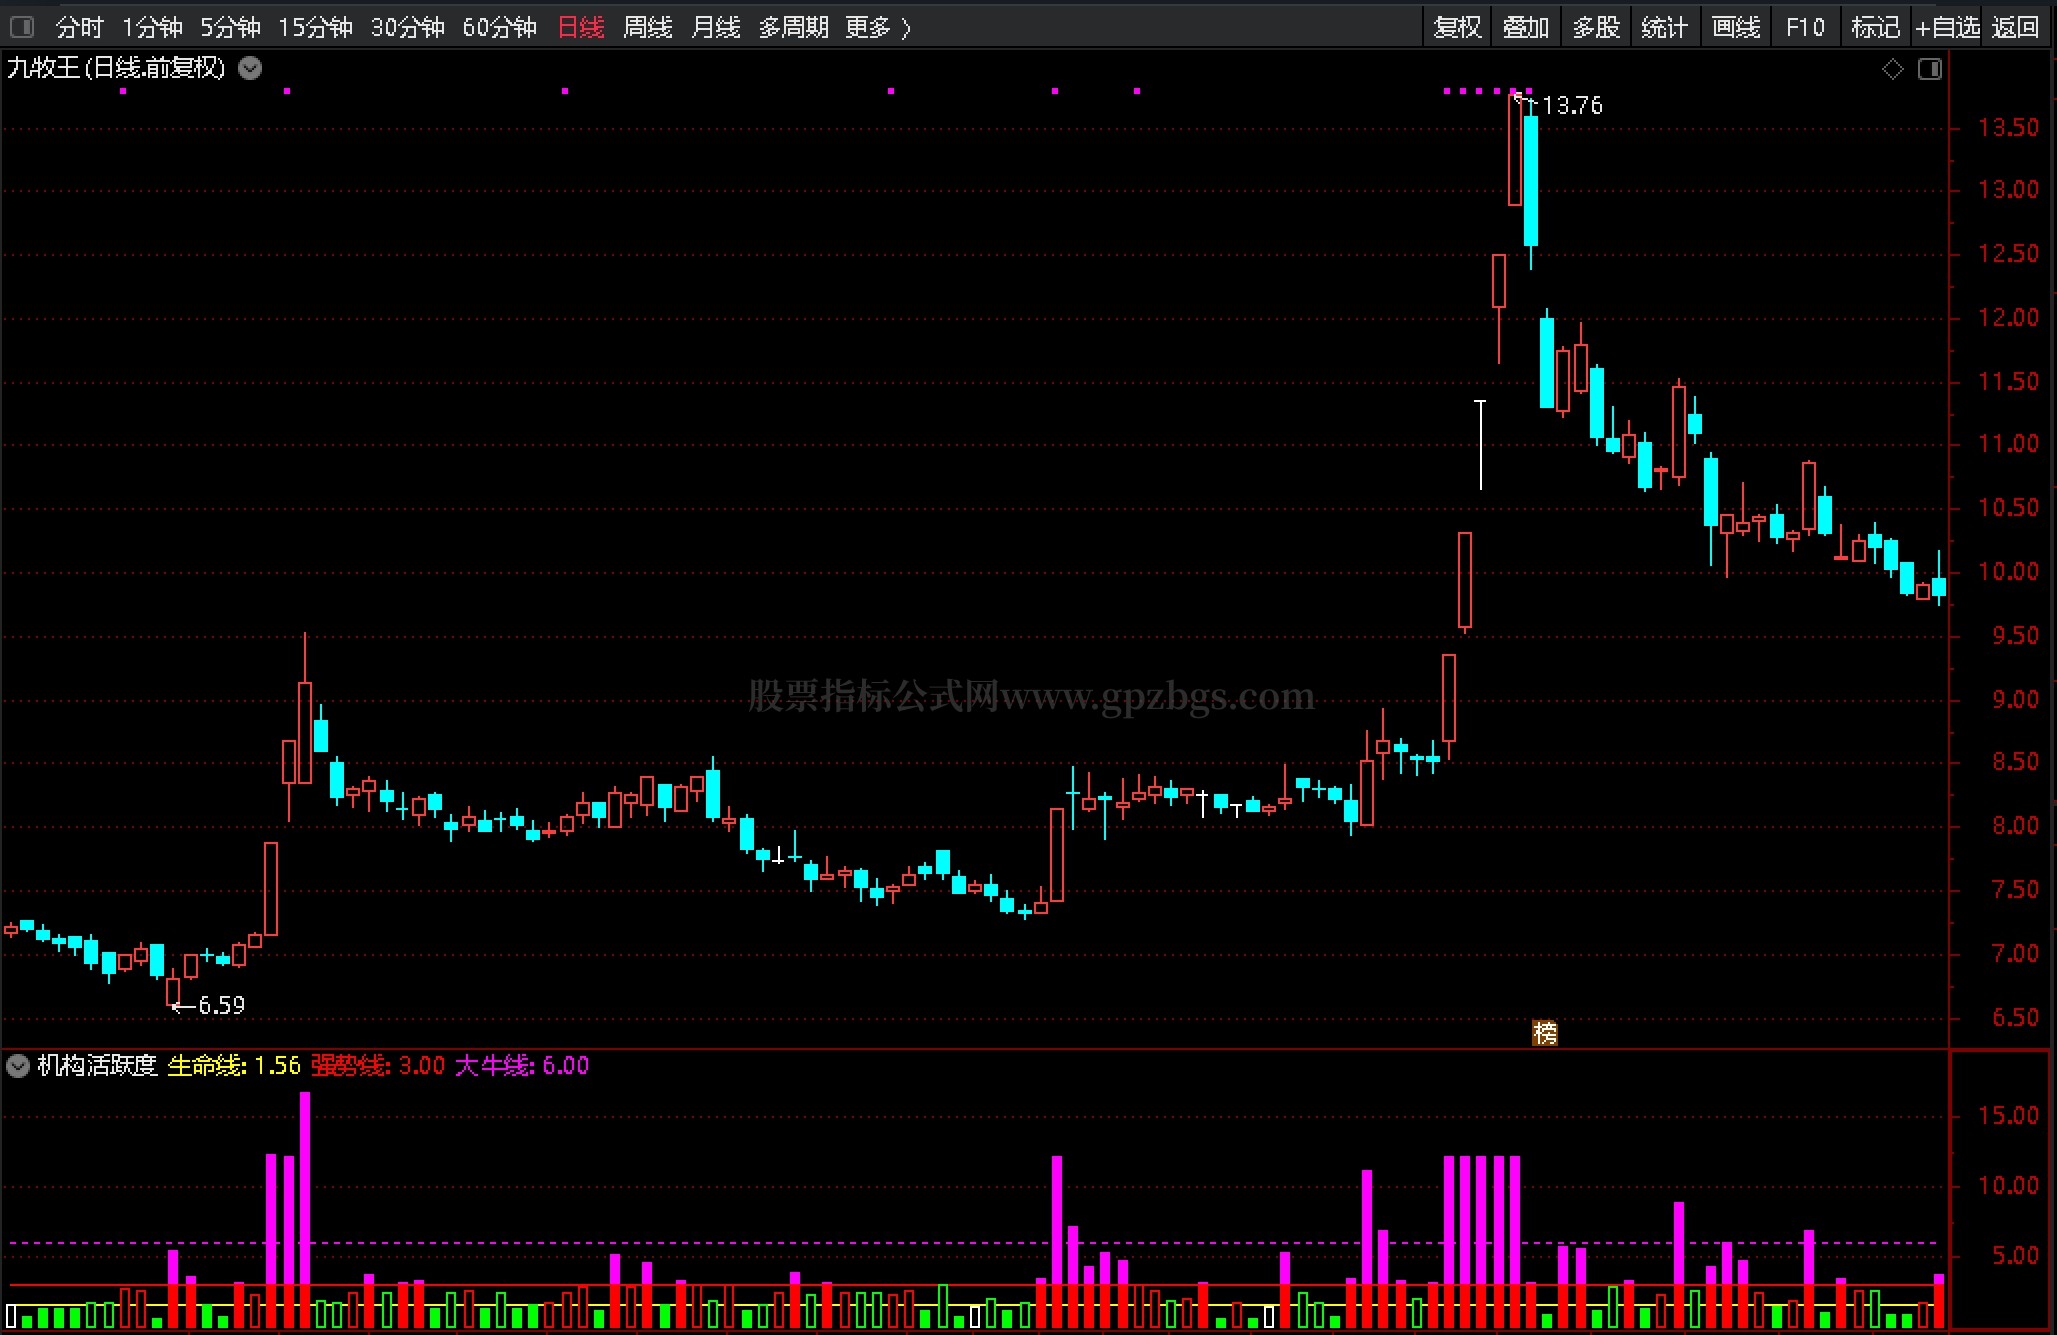Select the 周线 weekly chart tab
The height and width of the screenshot is (1335, 2057).
tap(647, 27)
